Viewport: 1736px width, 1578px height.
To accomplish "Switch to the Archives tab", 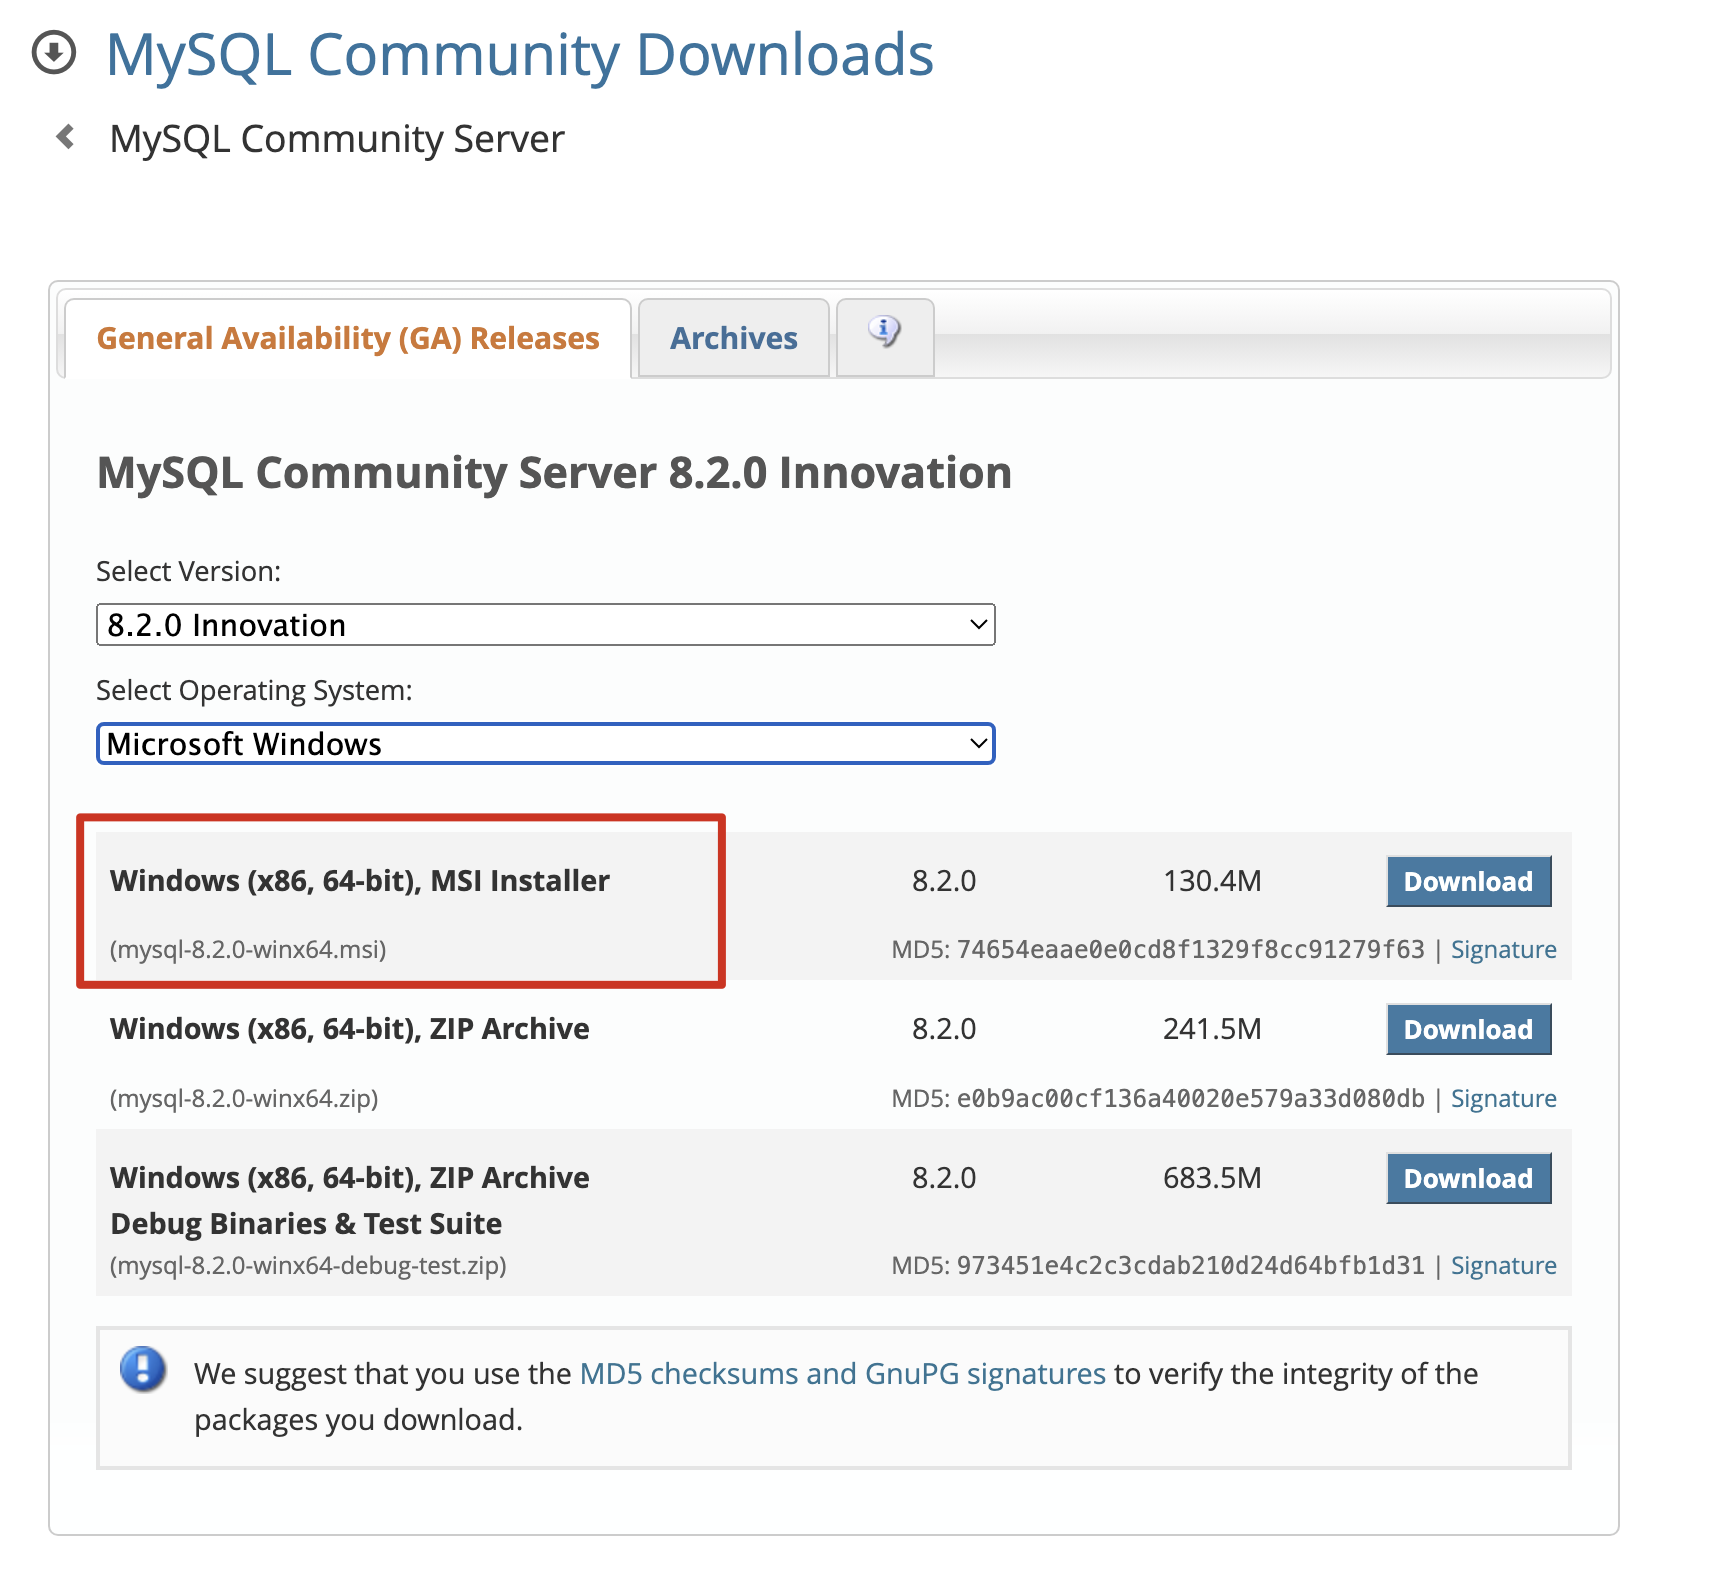I will pos(733,339).
